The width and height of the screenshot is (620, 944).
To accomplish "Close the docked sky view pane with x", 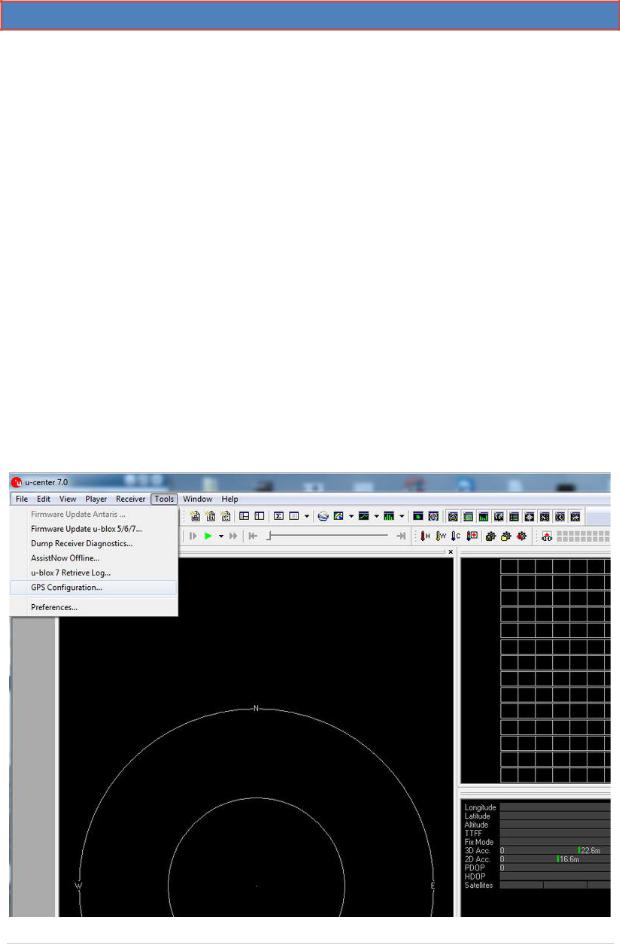I will 450,551.
